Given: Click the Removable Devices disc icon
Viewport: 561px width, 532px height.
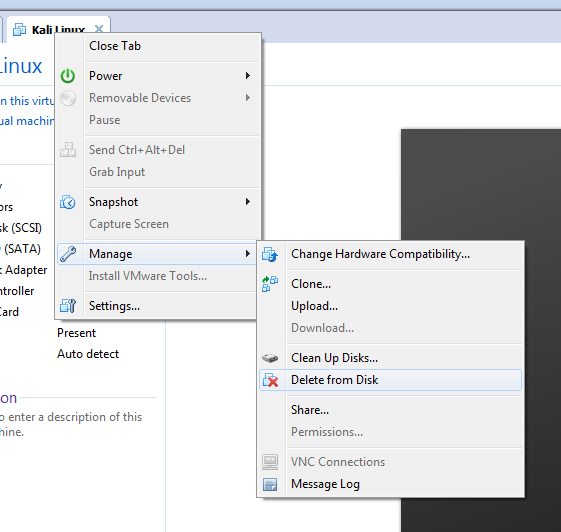Looking at the screenshot, I should (x=68, y=98).
